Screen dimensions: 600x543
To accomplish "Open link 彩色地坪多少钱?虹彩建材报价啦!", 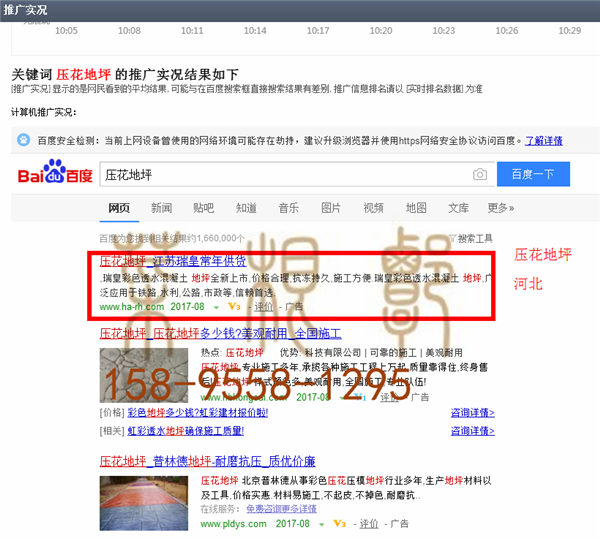I will point(197,413).
